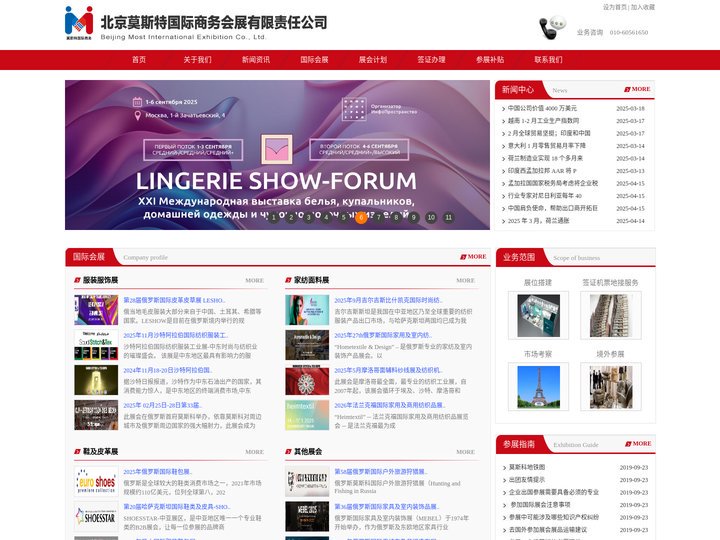
Task: Open news item 孟加拉国国家税务局考虑将企业税
Action: click(553, 183)
